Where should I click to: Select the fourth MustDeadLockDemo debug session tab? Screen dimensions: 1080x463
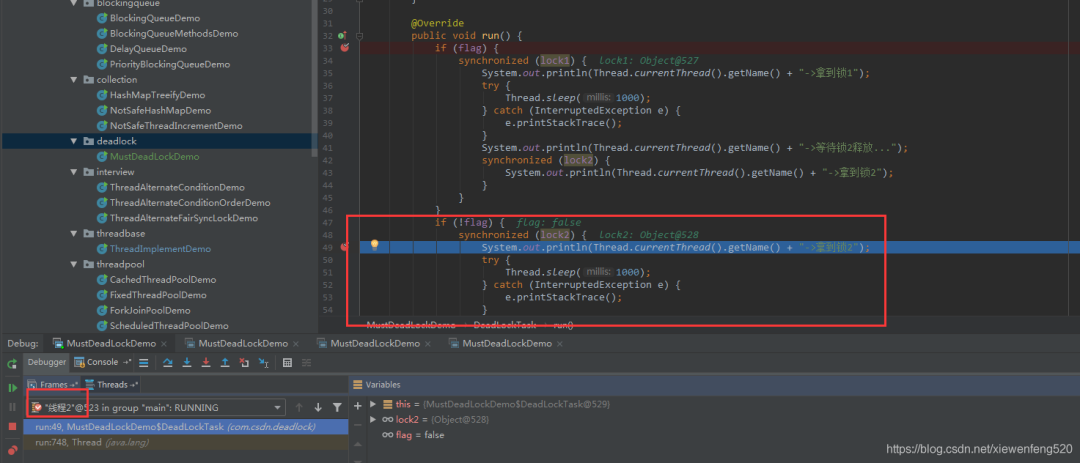pyautogui.click(x=506, y=343)
